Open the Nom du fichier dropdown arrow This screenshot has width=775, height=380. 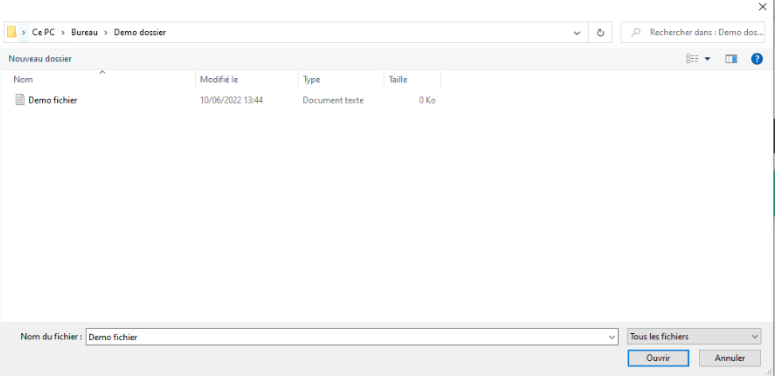click(613, 337)
